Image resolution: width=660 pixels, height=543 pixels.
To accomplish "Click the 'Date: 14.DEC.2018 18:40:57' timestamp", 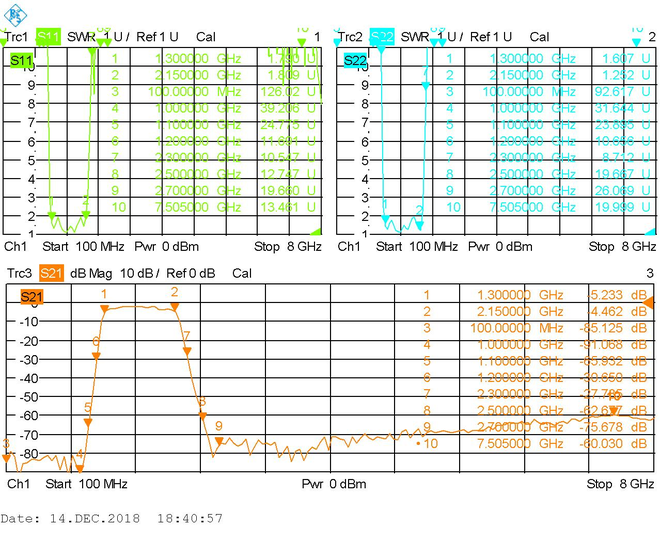I will [112, 518].
